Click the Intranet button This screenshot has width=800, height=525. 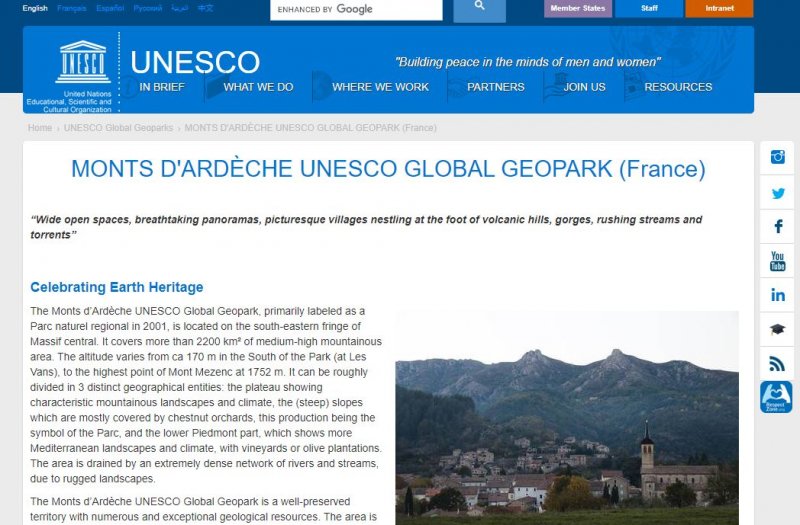[x=719, y=8]
